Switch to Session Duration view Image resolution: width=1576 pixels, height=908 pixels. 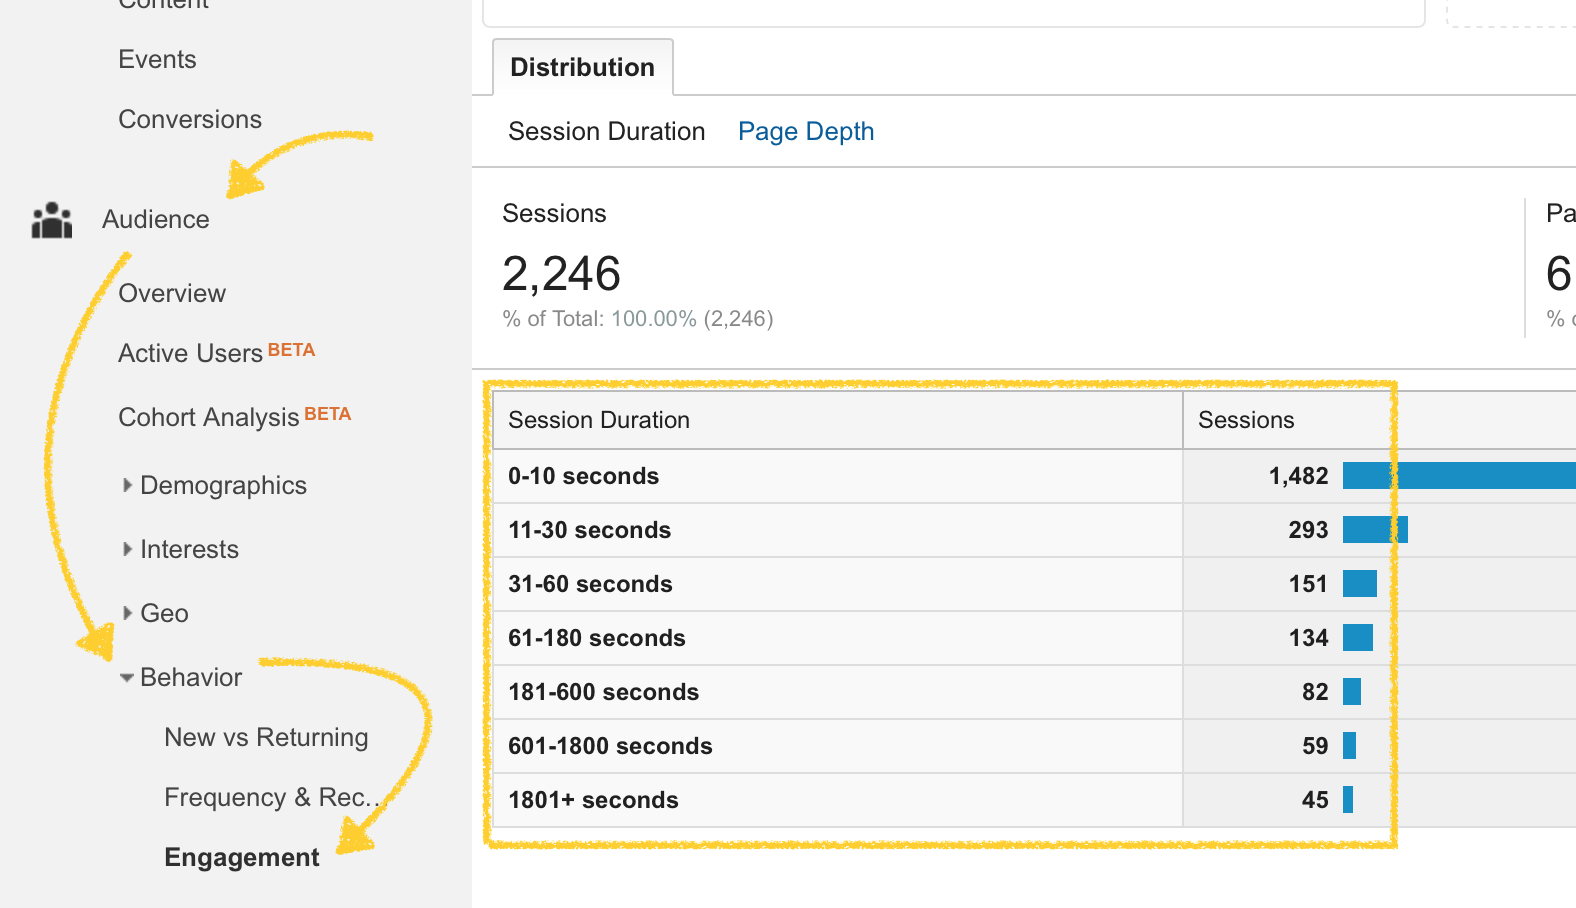pyautogui.click(x=607, y=131)
